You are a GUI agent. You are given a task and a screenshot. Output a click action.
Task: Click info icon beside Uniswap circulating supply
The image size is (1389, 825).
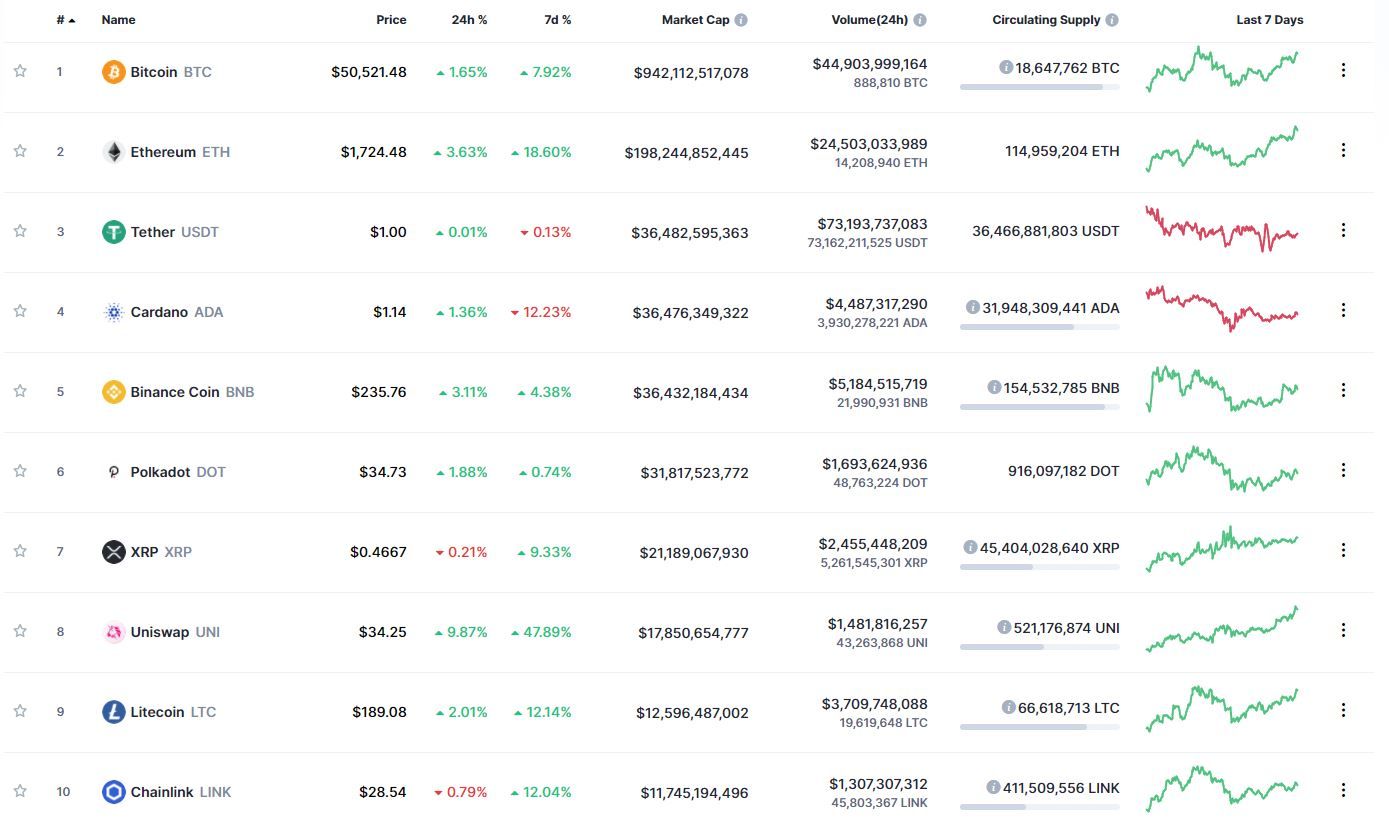point(1004,627)
